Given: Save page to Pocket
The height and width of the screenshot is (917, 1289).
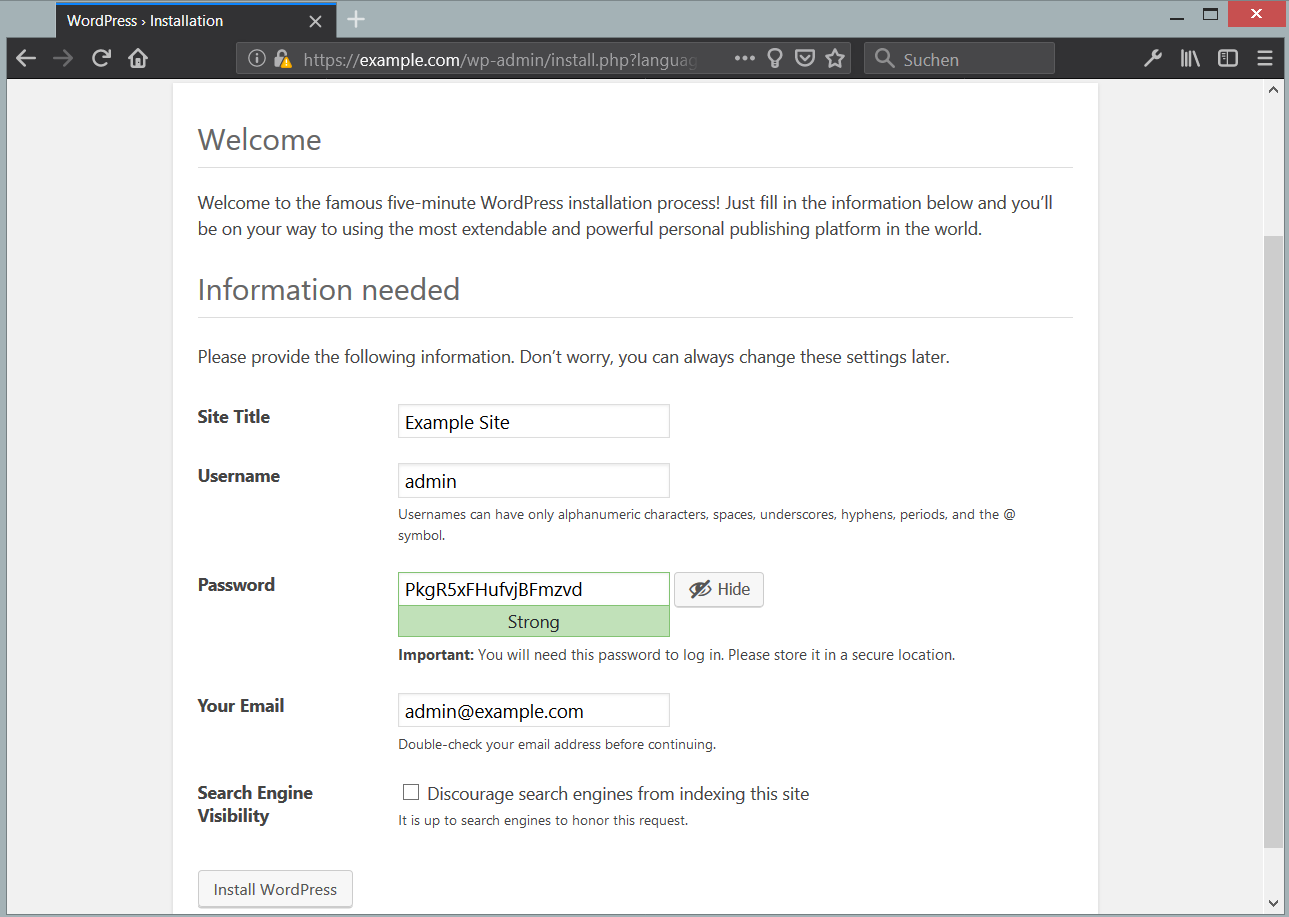Looking at the screenshot, I should 804,59.
